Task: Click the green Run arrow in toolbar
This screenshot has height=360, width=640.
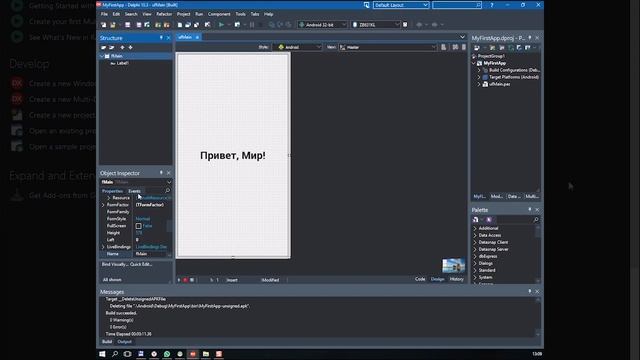Action: click(x=221, y=25)
